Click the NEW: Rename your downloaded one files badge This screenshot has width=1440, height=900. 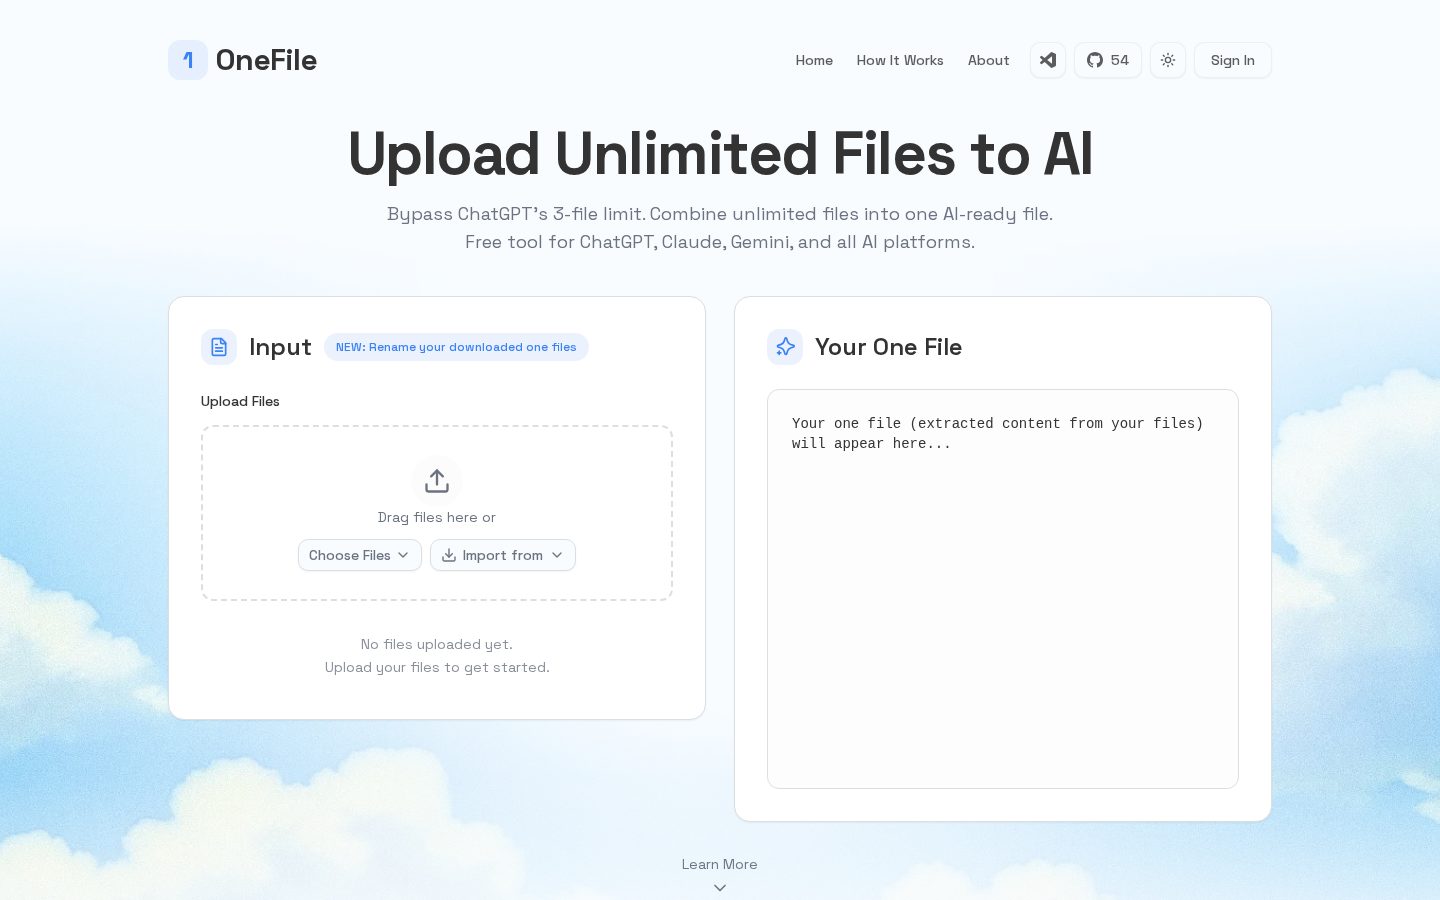(456, 347)
